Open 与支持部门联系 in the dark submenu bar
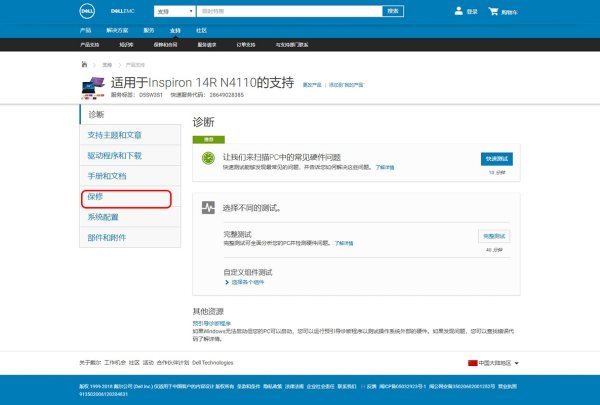 (x=292, y=45)
